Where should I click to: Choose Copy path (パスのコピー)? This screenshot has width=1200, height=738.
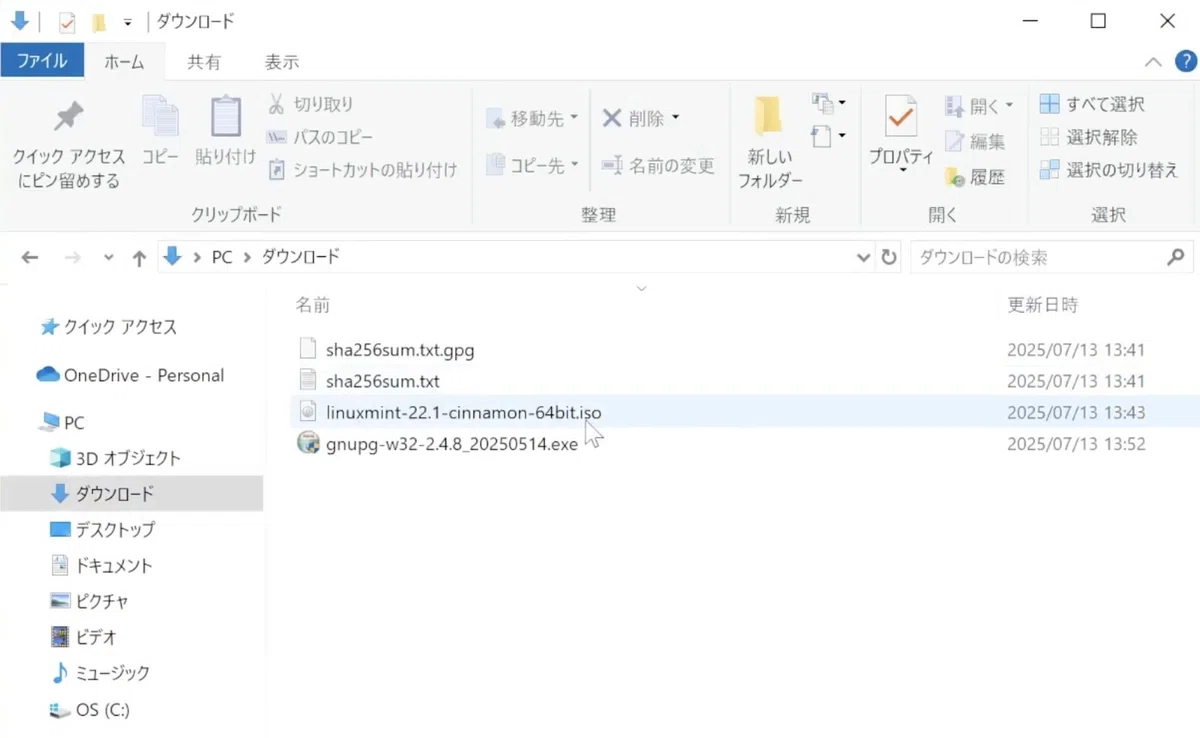click(320, 137)
